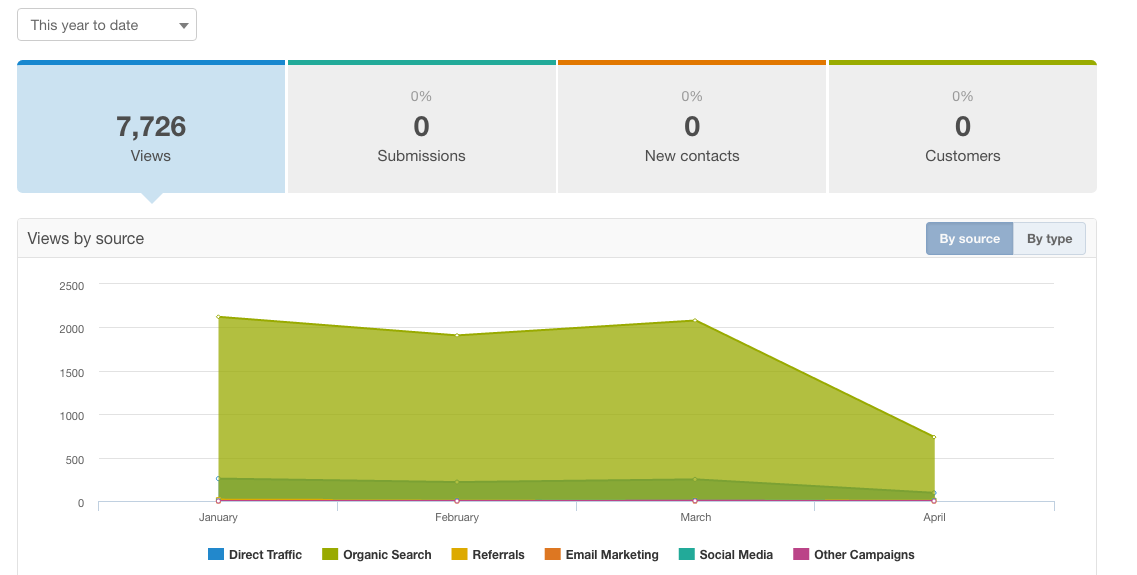Hide the Organic Search series via its label
Viewport: 1137px width, 575px height.
(387, 555)
